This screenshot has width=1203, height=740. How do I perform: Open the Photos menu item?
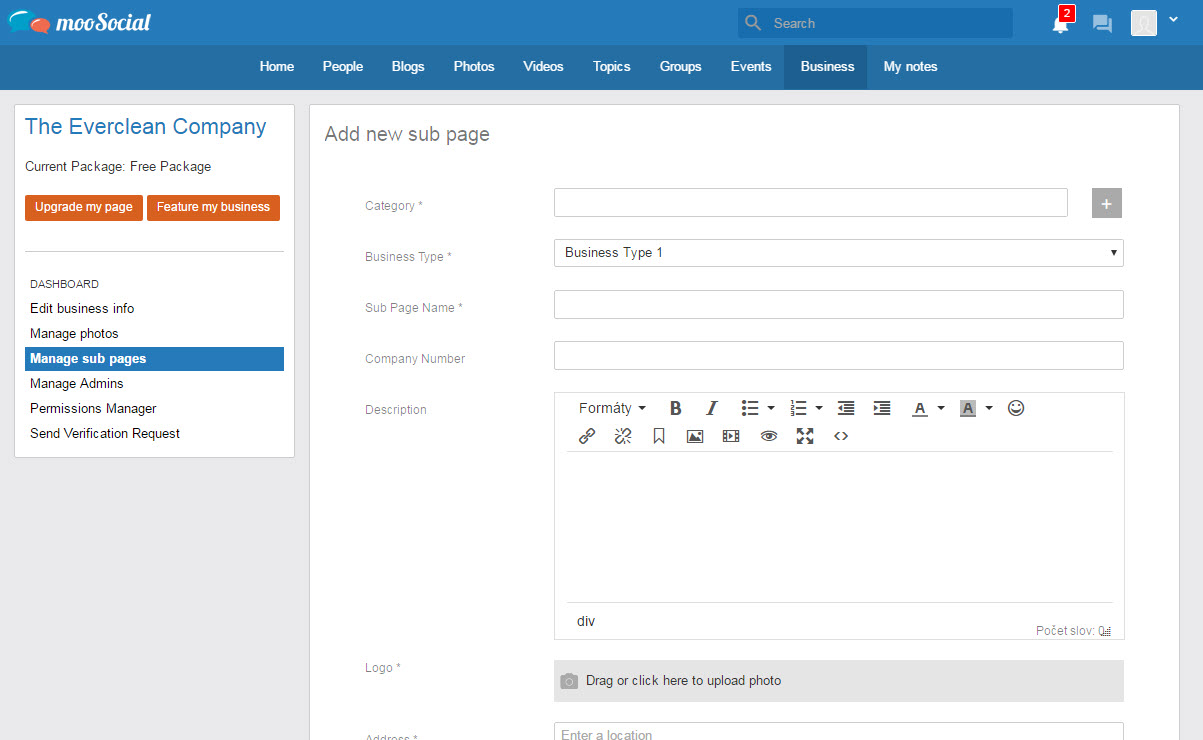click(x=474, y=66)
